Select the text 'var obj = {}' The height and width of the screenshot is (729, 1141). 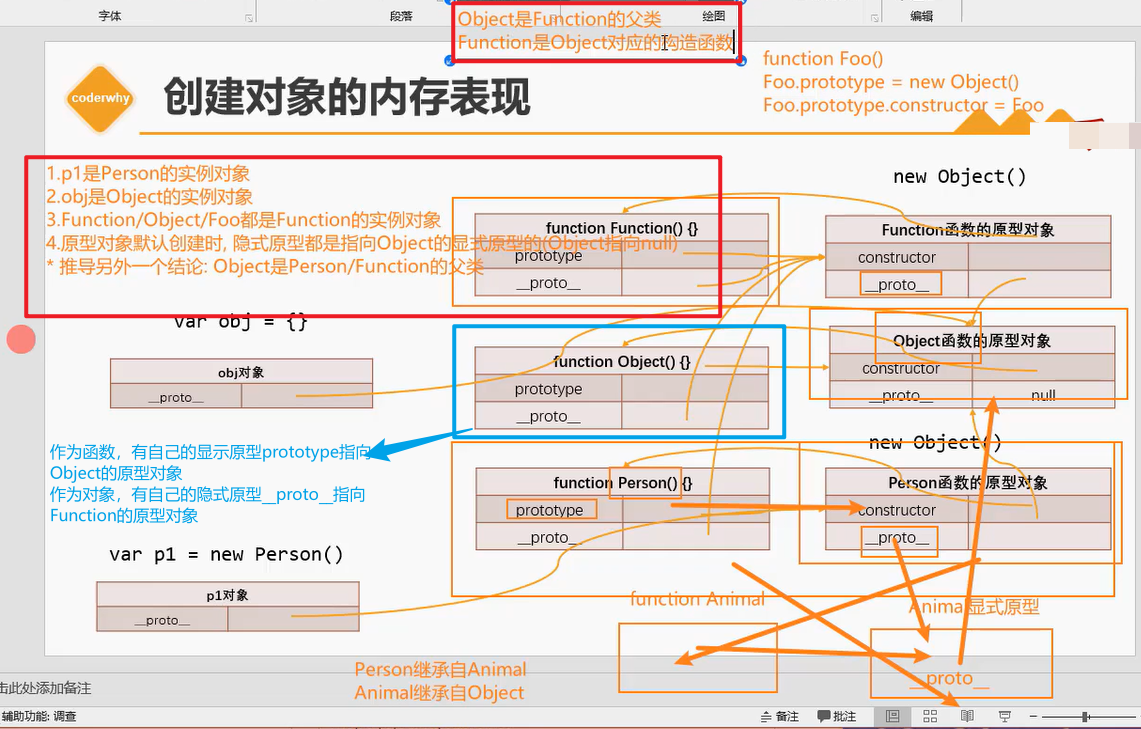pyautogui.click(x=241, y=321)
